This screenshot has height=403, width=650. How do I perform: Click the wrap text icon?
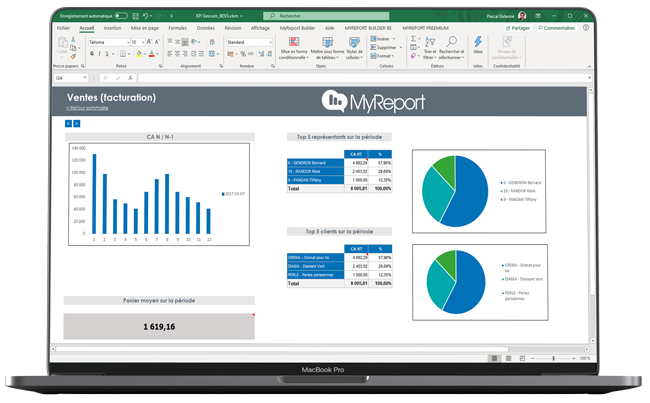(x=212, y=42)
